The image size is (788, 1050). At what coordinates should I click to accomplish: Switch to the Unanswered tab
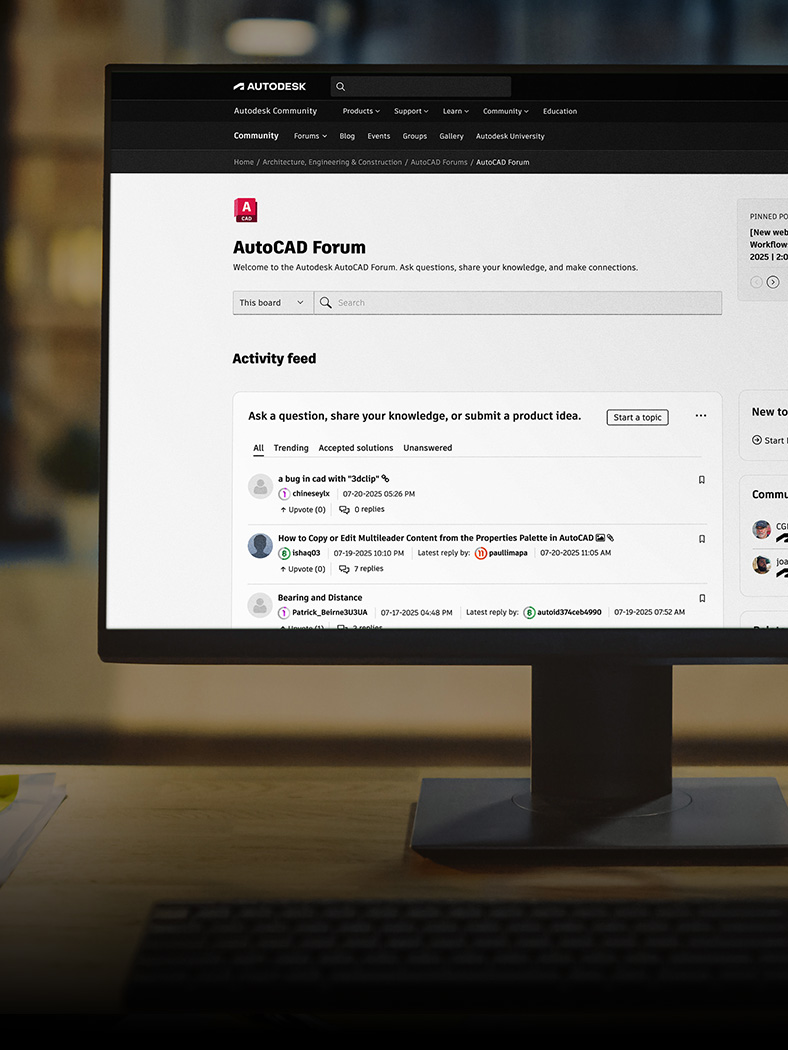pos(427,448)
